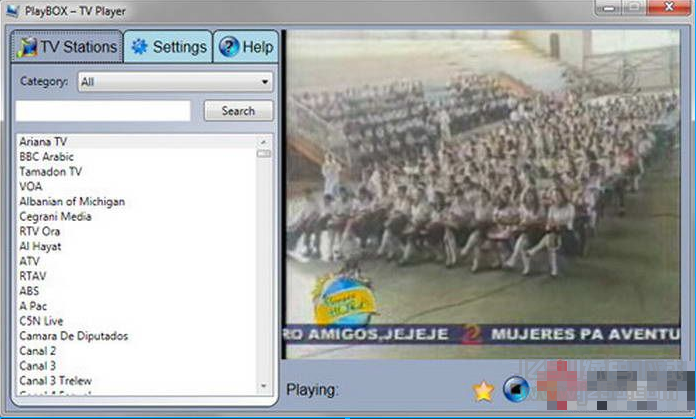Add station to favorites with star icon
The width and height of the screenshot is (696, 419).
click(x=483, y=391)
